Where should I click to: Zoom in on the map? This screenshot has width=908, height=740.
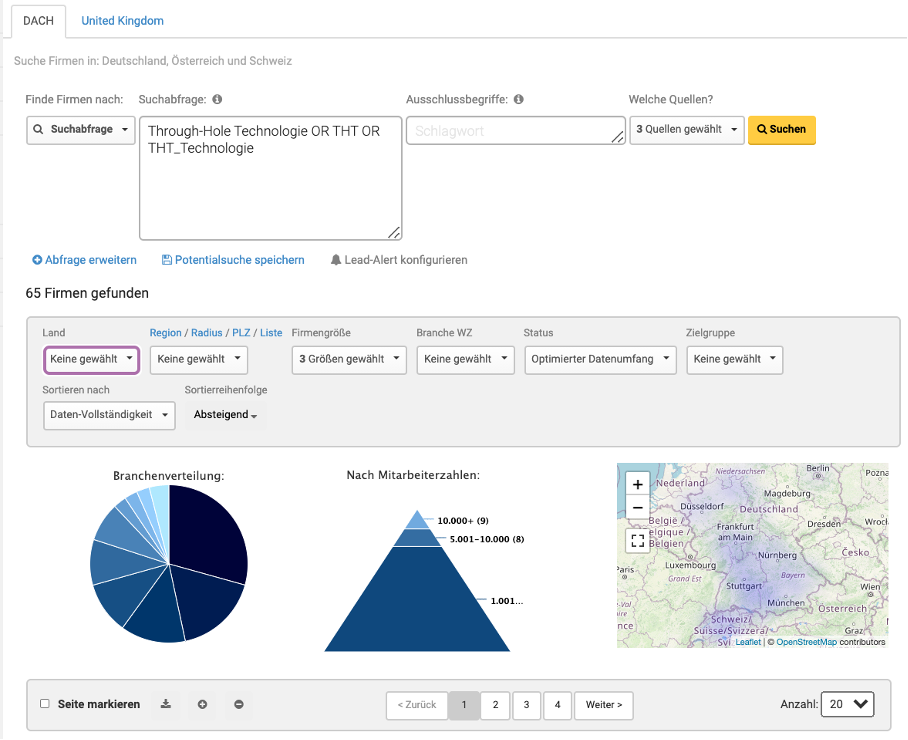tap(638, 484)
